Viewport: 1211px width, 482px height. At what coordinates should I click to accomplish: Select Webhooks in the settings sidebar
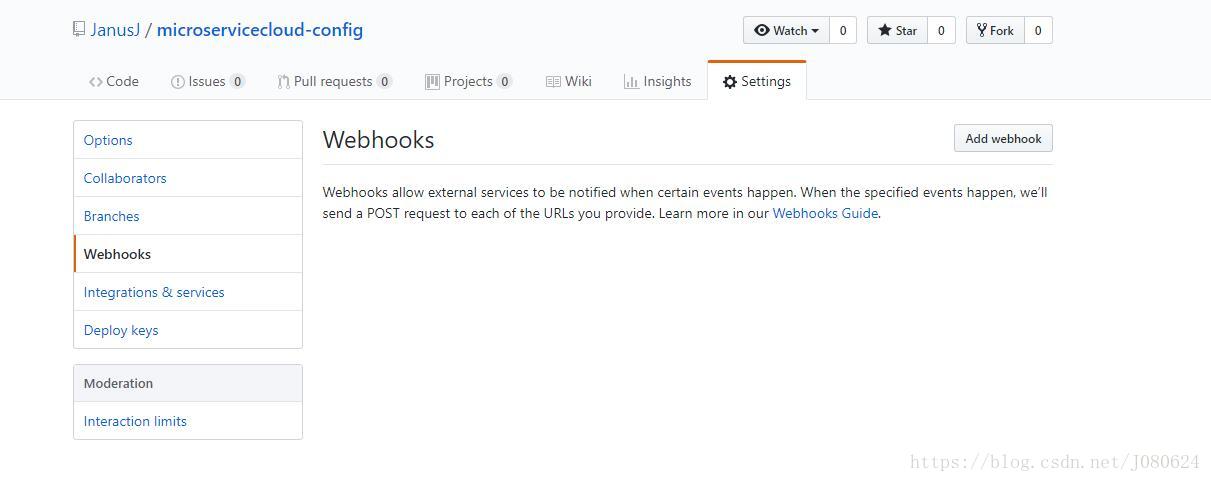coord(188,254)
